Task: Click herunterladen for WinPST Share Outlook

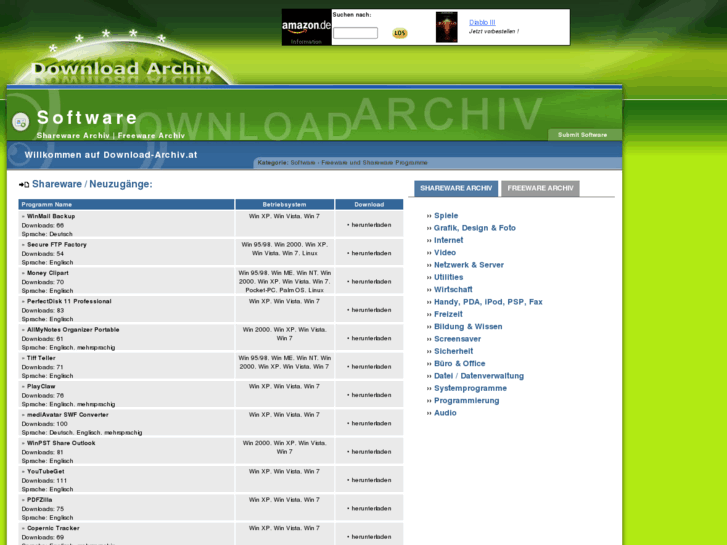Action: pyautogui.click(x=371, y=451)
